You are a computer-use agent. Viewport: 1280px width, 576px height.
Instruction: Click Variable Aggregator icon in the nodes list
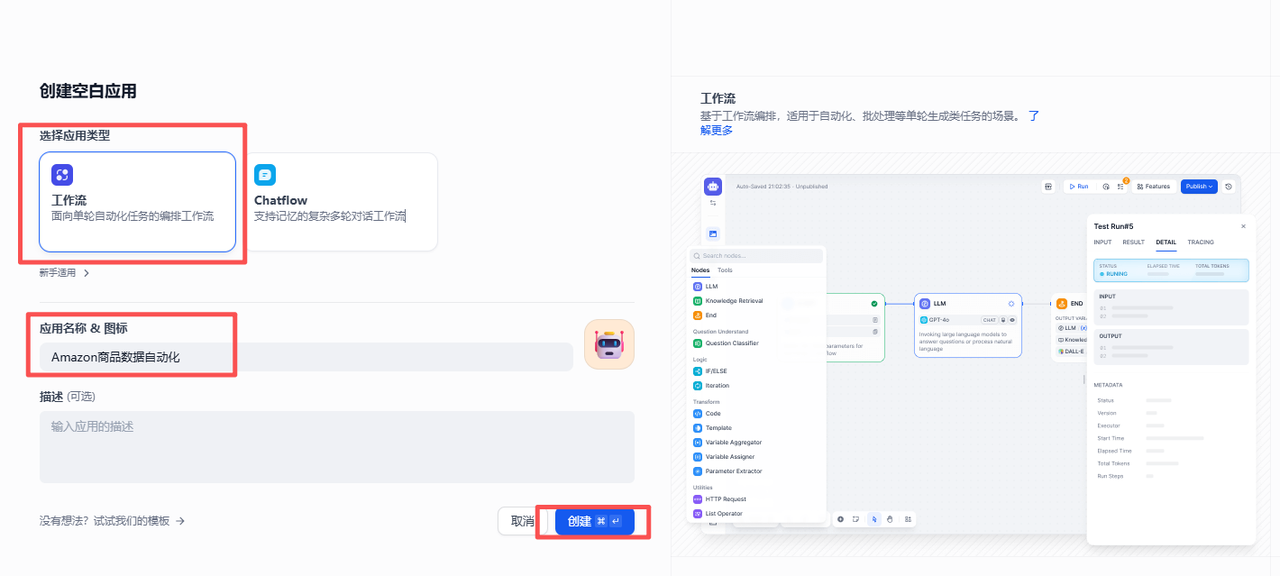click(x=697, y=442)
